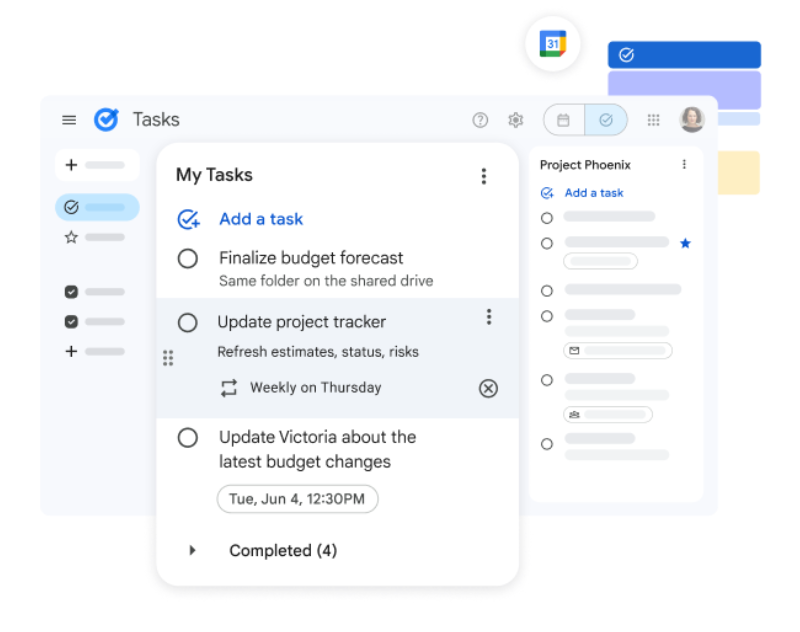Image resolution: width=800 pixels, height=632 pixels.
Task: Open the Settings gear icon
Action: [x=515, y=120]
